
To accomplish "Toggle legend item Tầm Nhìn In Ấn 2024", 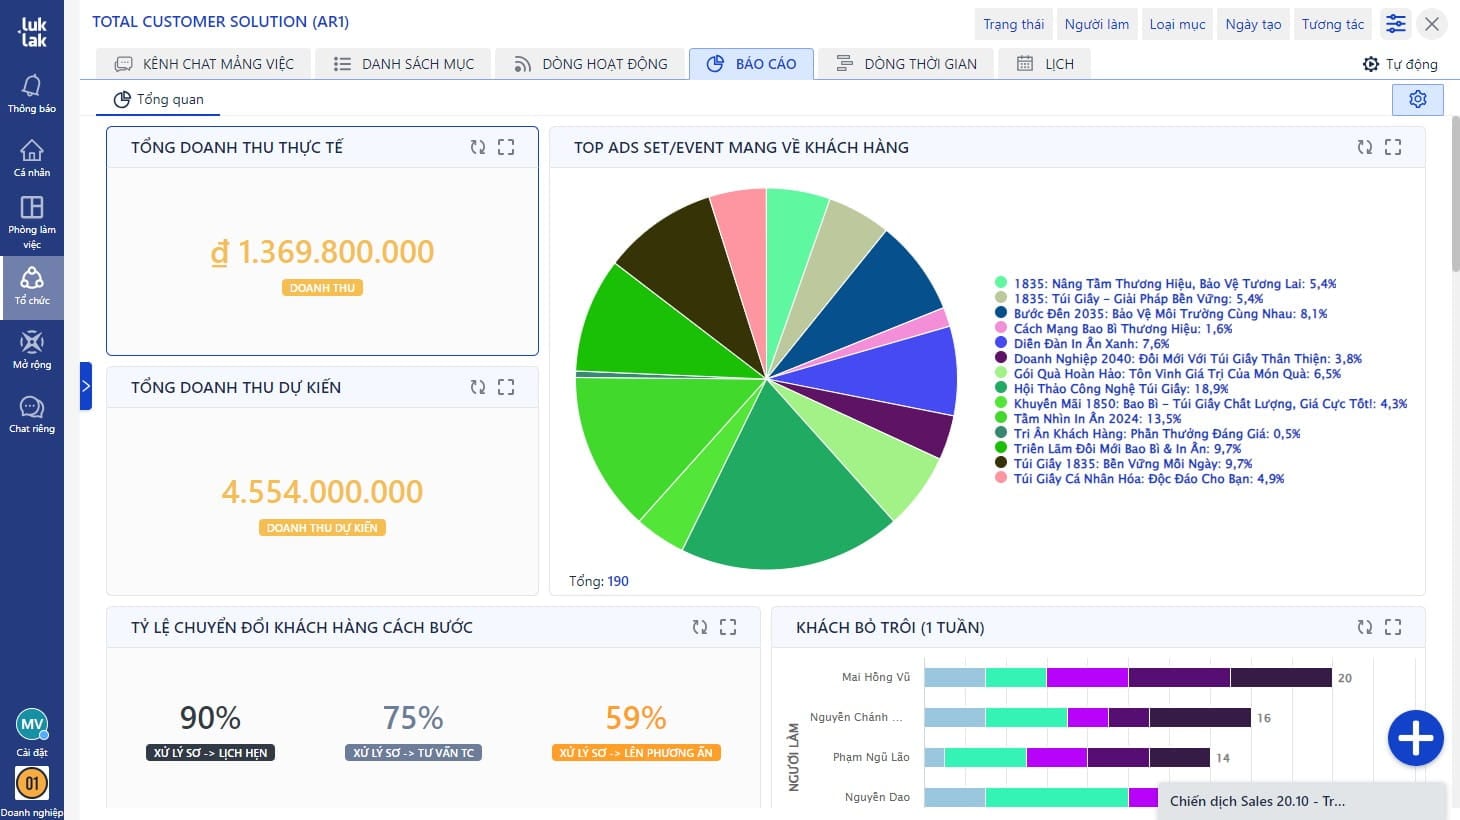I will point(1096,419).
